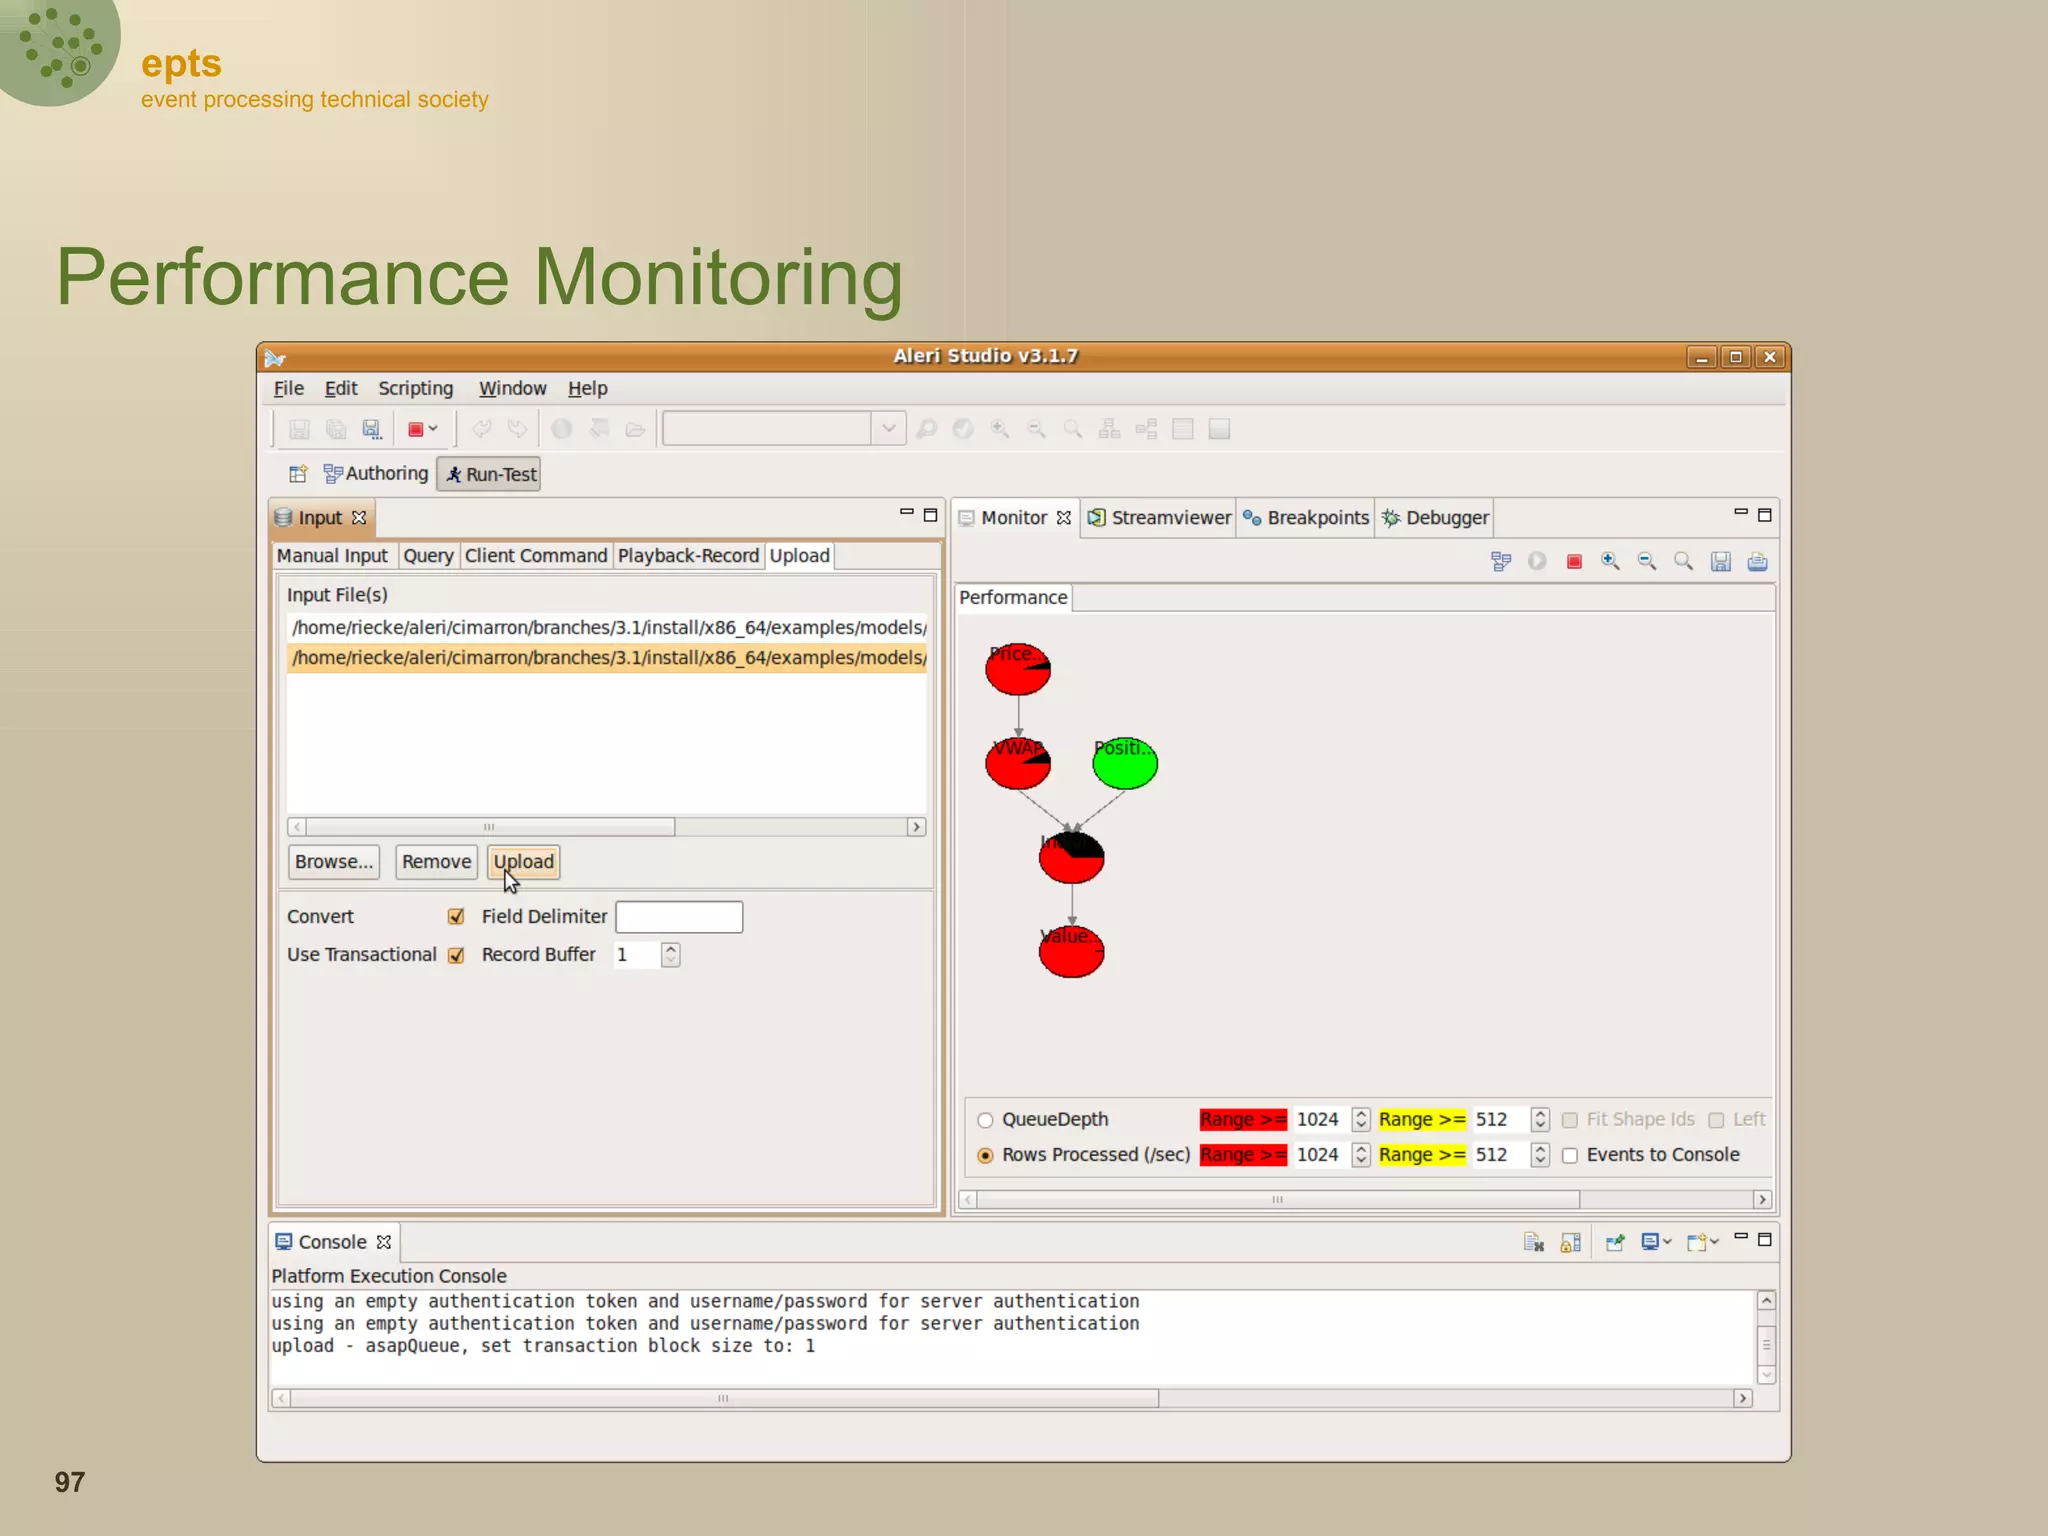The height and width of the screenshot is (1536, 2048).
Task: Click the Field Delimiter input field
Action: coord(679,917)
